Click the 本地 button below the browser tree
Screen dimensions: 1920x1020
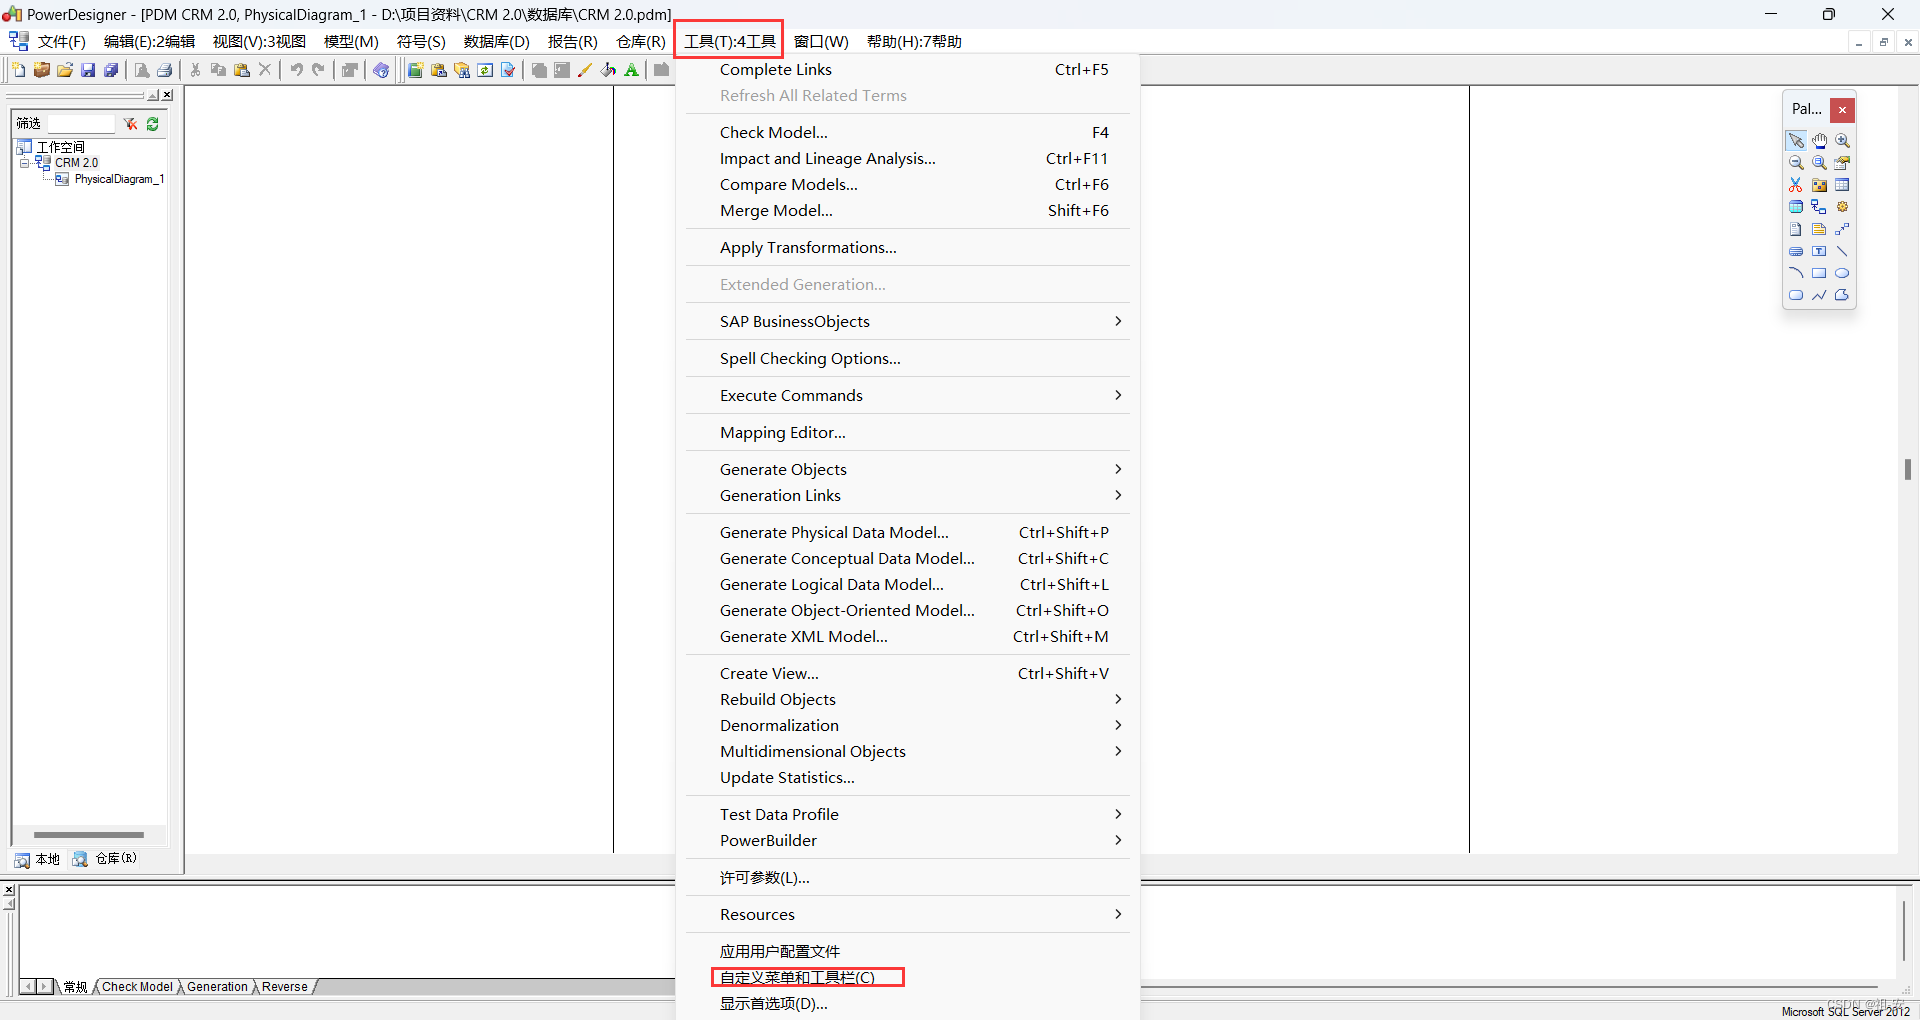coord(37,859)
